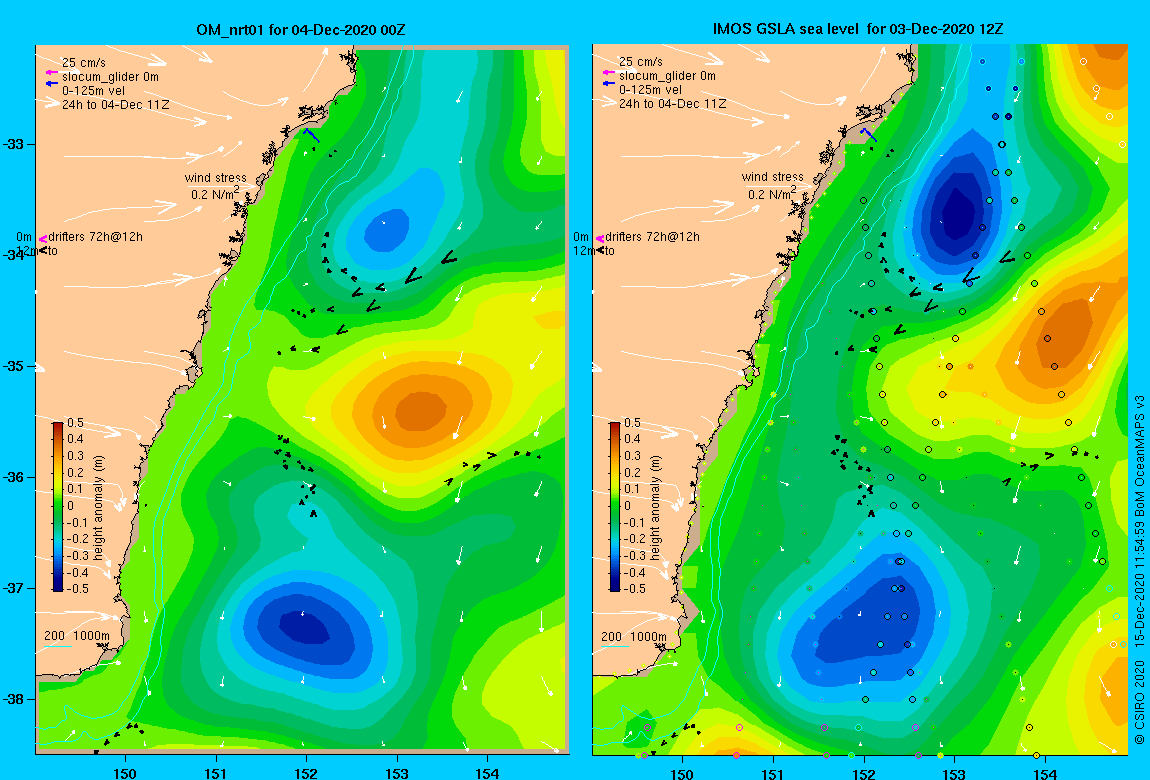The width and height of the screenshot is (1150, 780).
Task: Click 'drifters 72h@12h' text in left map
Action: coord(95,237)
